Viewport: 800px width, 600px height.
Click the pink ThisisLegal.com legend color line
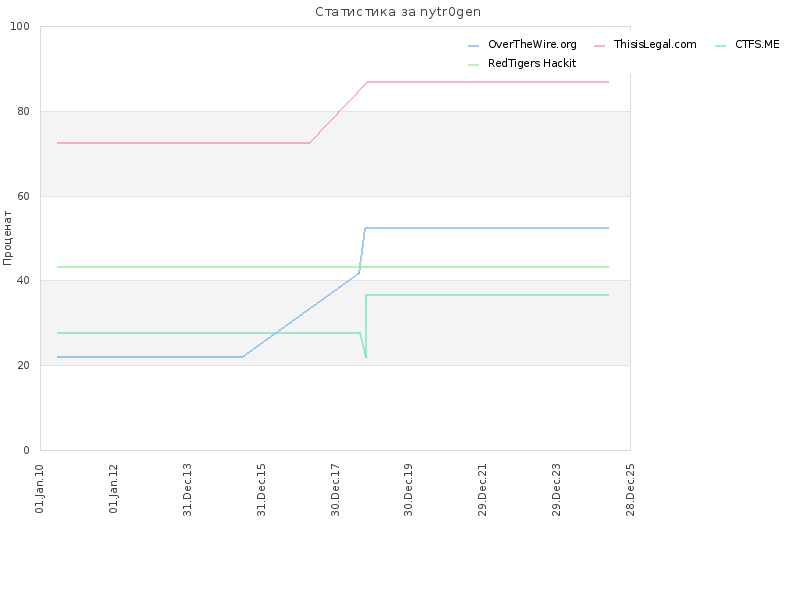(599, 46)
